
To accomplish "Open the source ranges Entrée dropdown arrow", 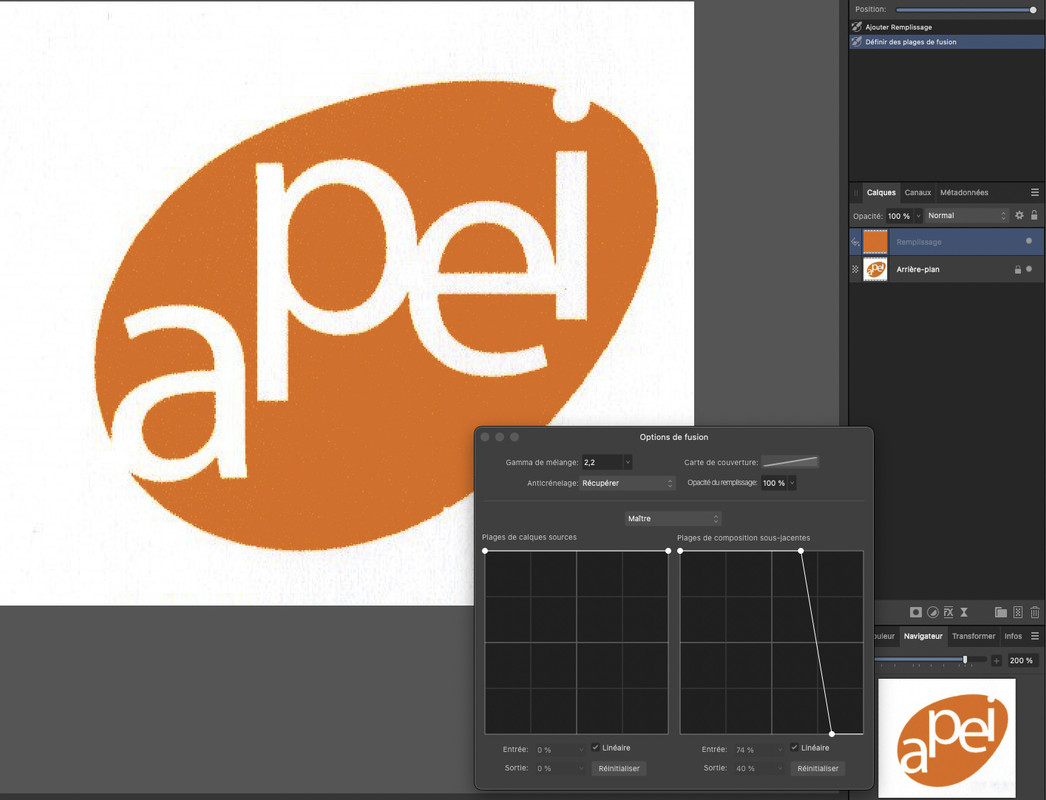I will click(x=580, y=750).
